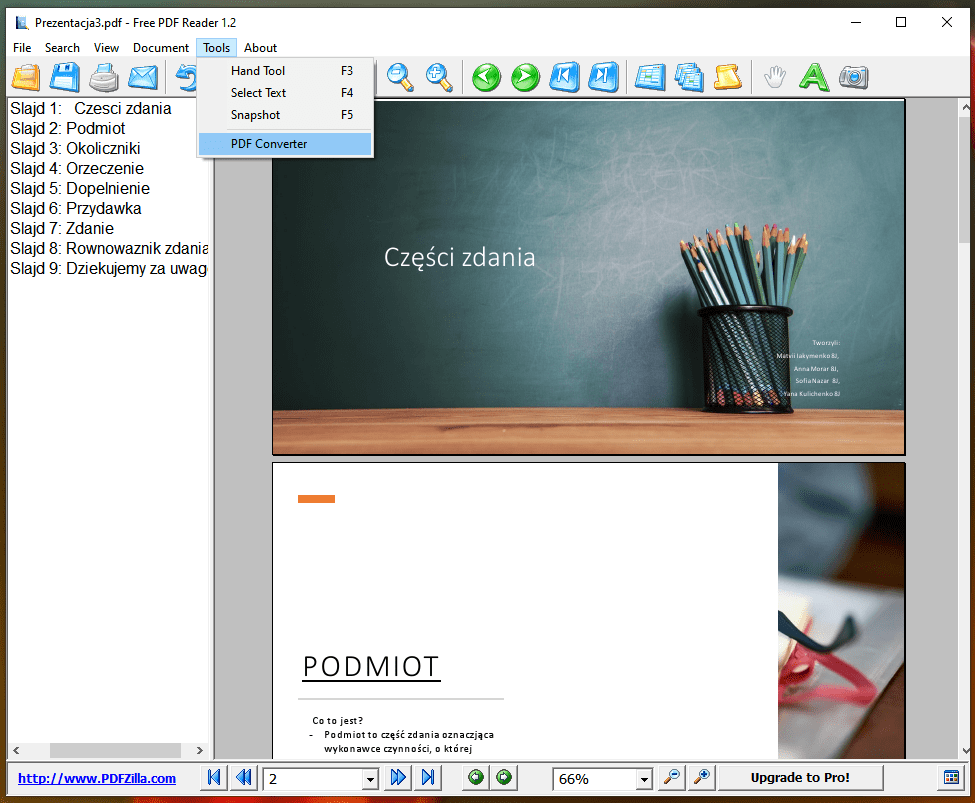Open the http://www.PDFZilla.com link
This screenshot has height=803, width=975.
pyautogui.click(x=97, y=778)
